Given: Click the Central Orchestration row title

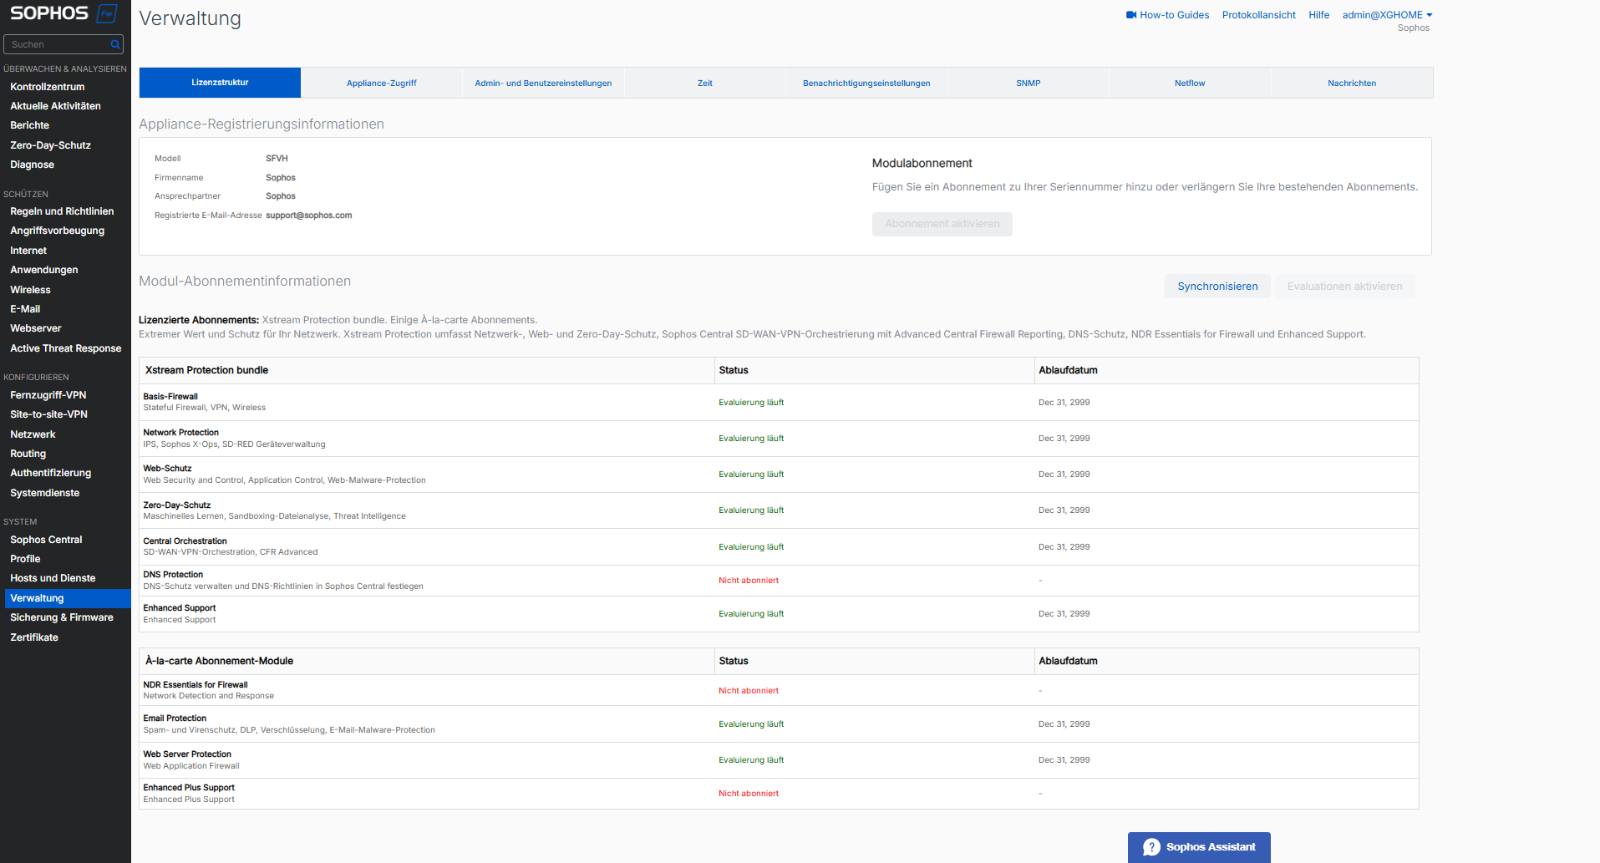Looking at the screenshot, I should [185, 541].
